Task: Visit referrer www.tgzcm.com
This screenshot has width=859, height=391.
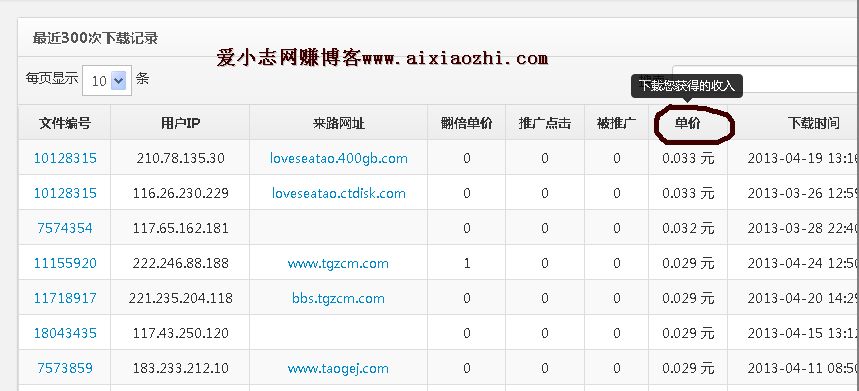Action: tap(338, 263)
